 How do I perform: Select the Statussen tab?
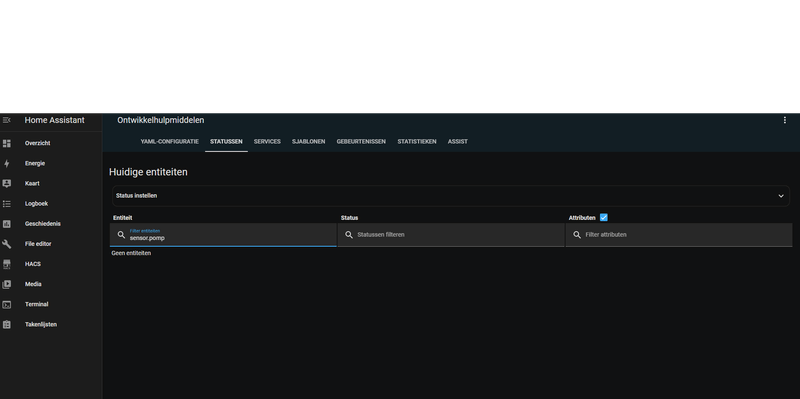coord(226,142)
